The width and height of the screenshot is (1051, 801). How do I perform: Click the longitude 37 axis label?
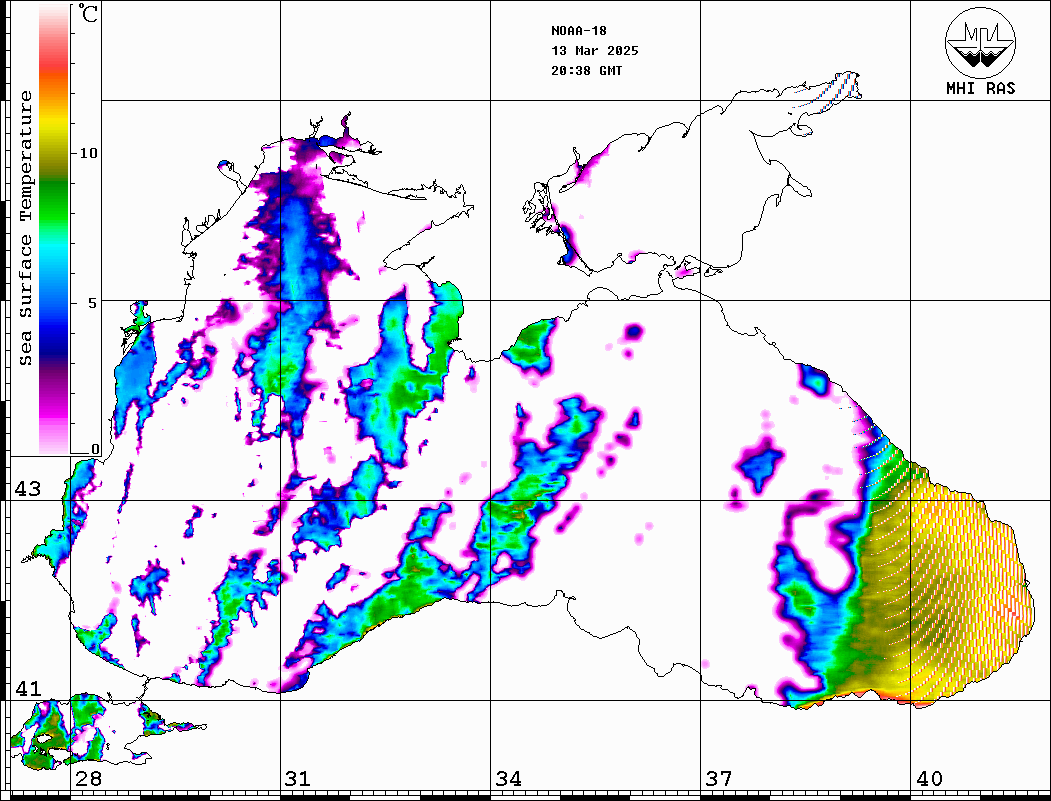pos(718,779)
